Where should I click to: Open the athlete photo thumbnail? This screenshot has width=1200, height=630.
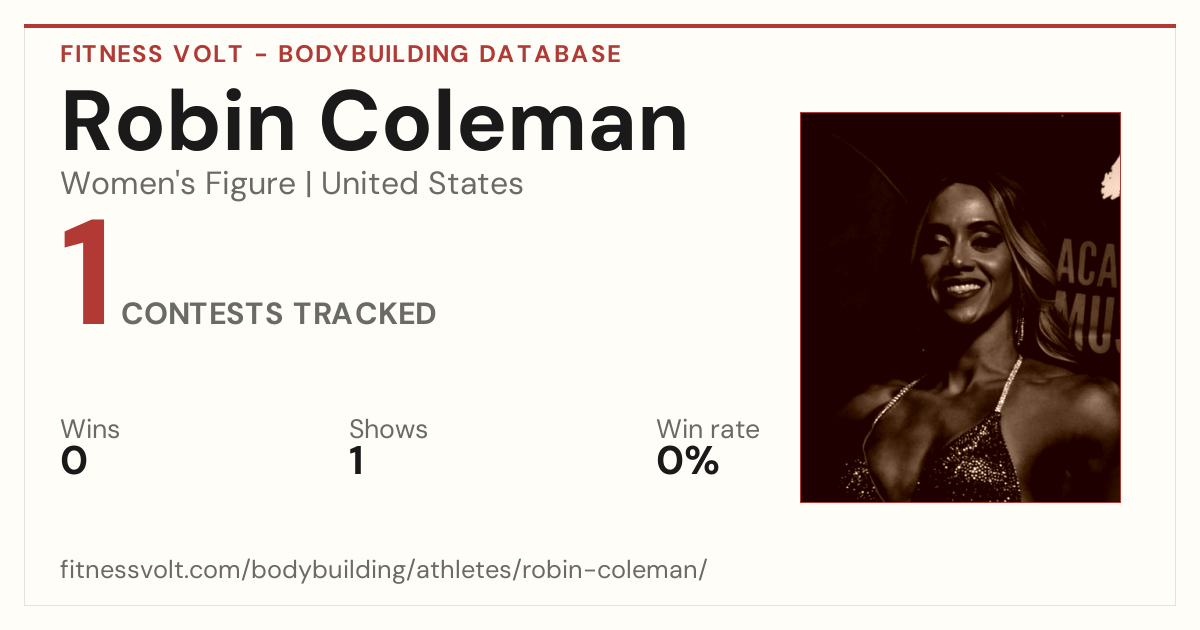coord(960,307)
